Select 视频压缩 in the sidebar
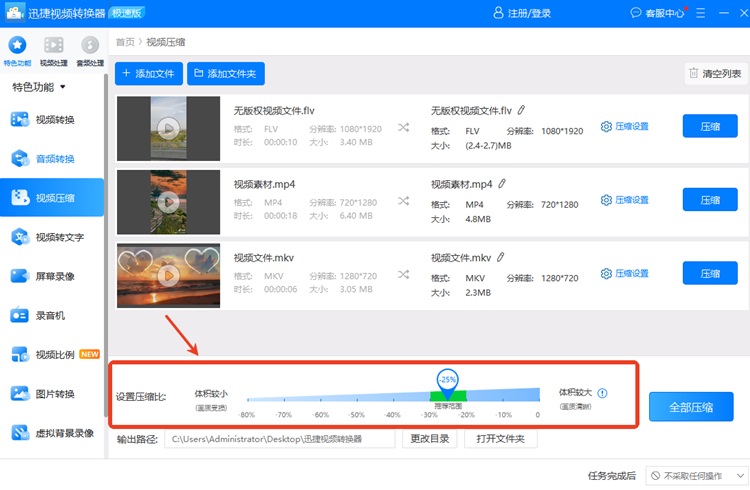Image resolution: width=750 pixels, height=490 pixels. coord(52,198)
